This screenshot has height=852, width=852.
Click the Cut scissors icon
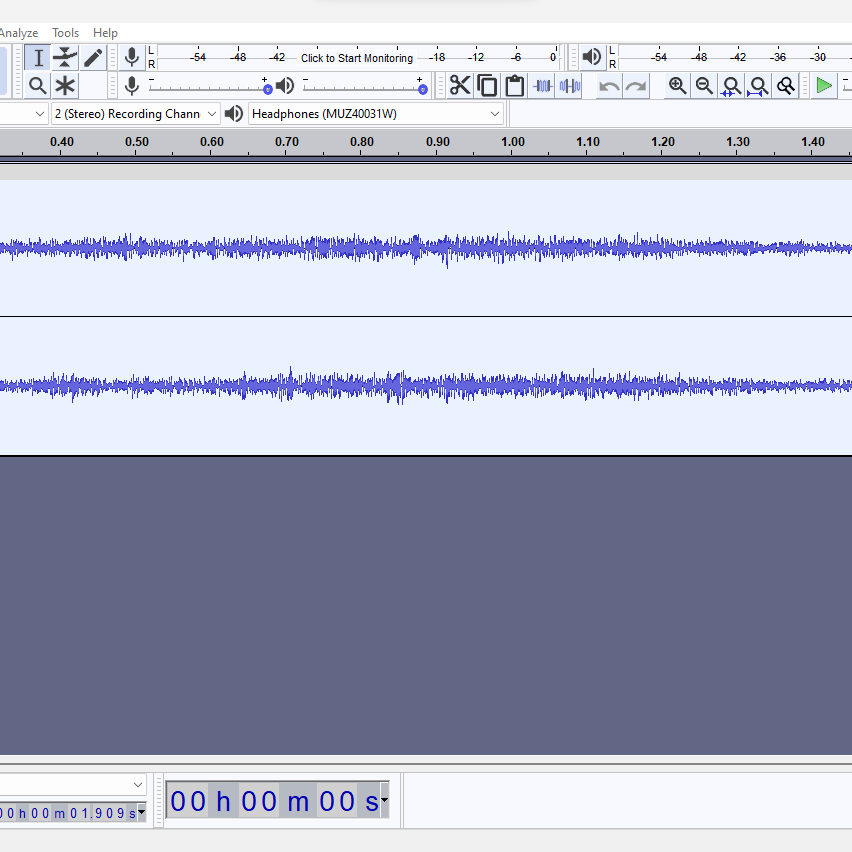(x=460, y=86)
